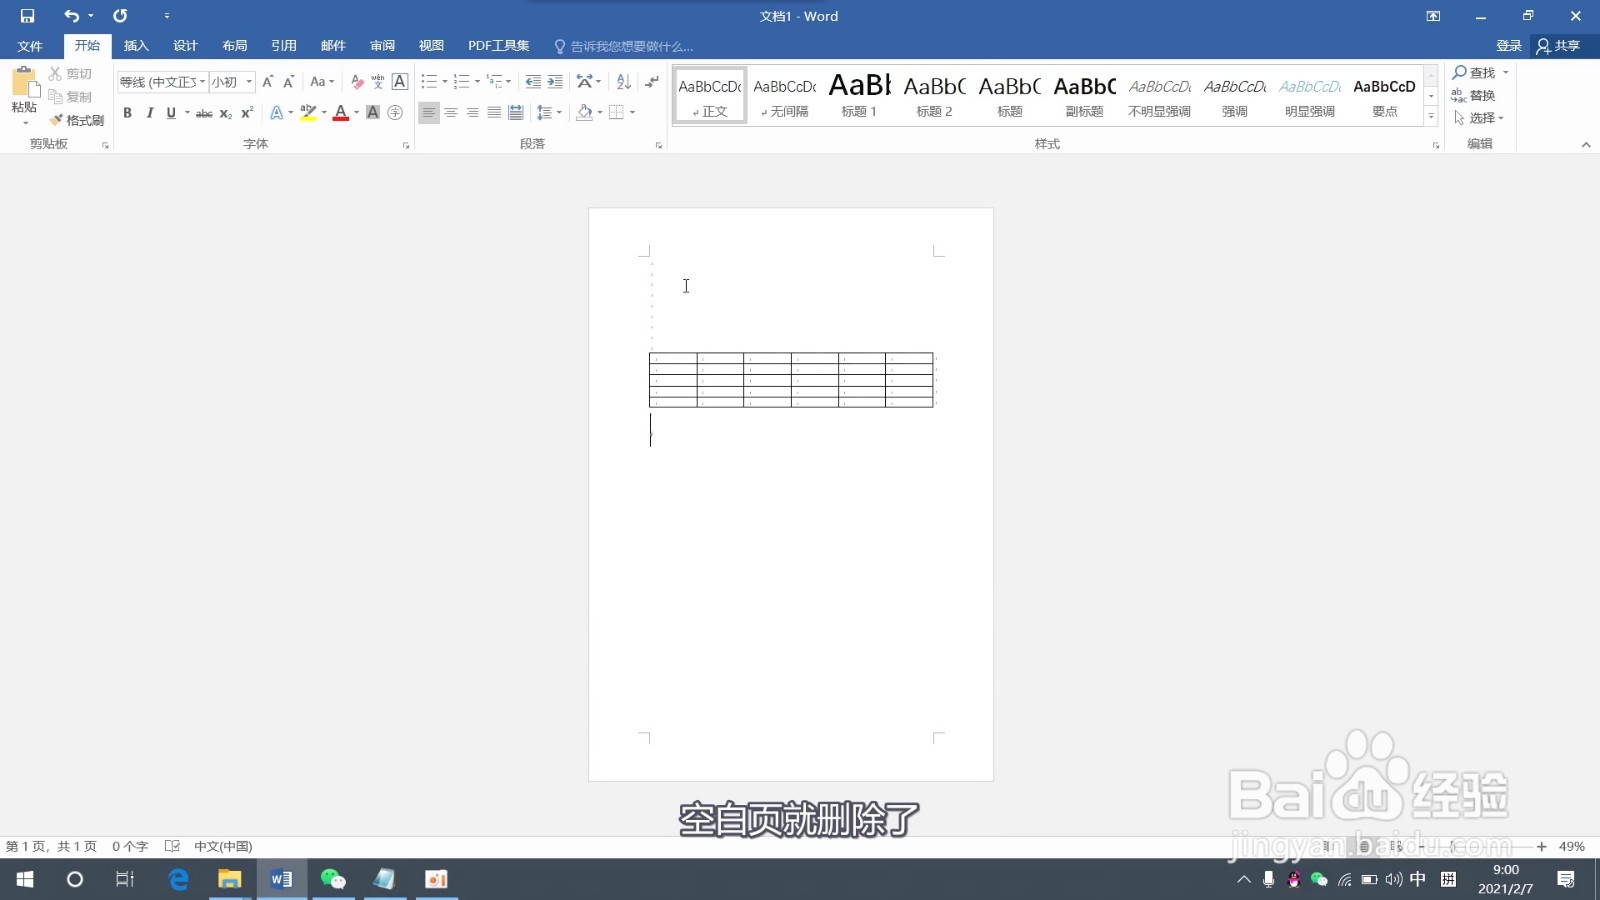
Task: Click Cut (剪切) in the clipboard group
Action: [x=70, y=74]
